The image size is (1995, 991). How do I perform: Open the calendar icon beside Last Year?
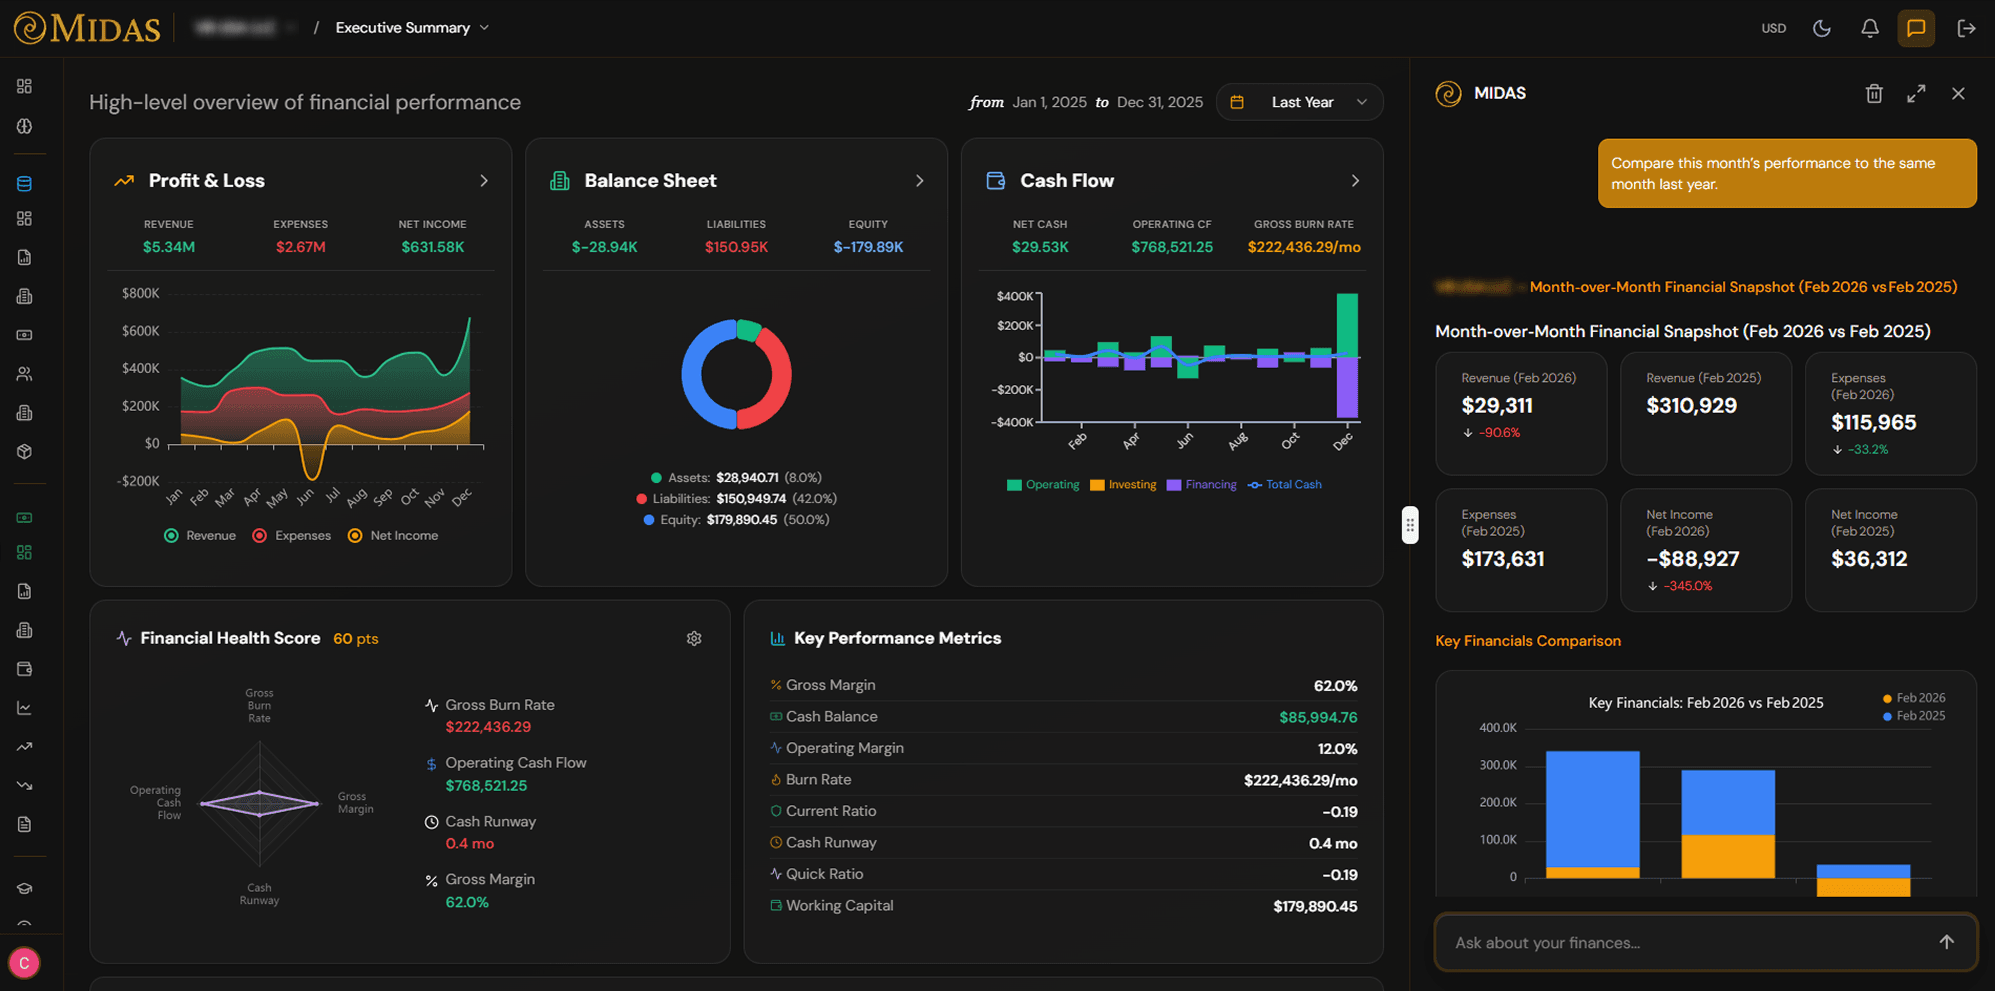(x=1239, y=101)
